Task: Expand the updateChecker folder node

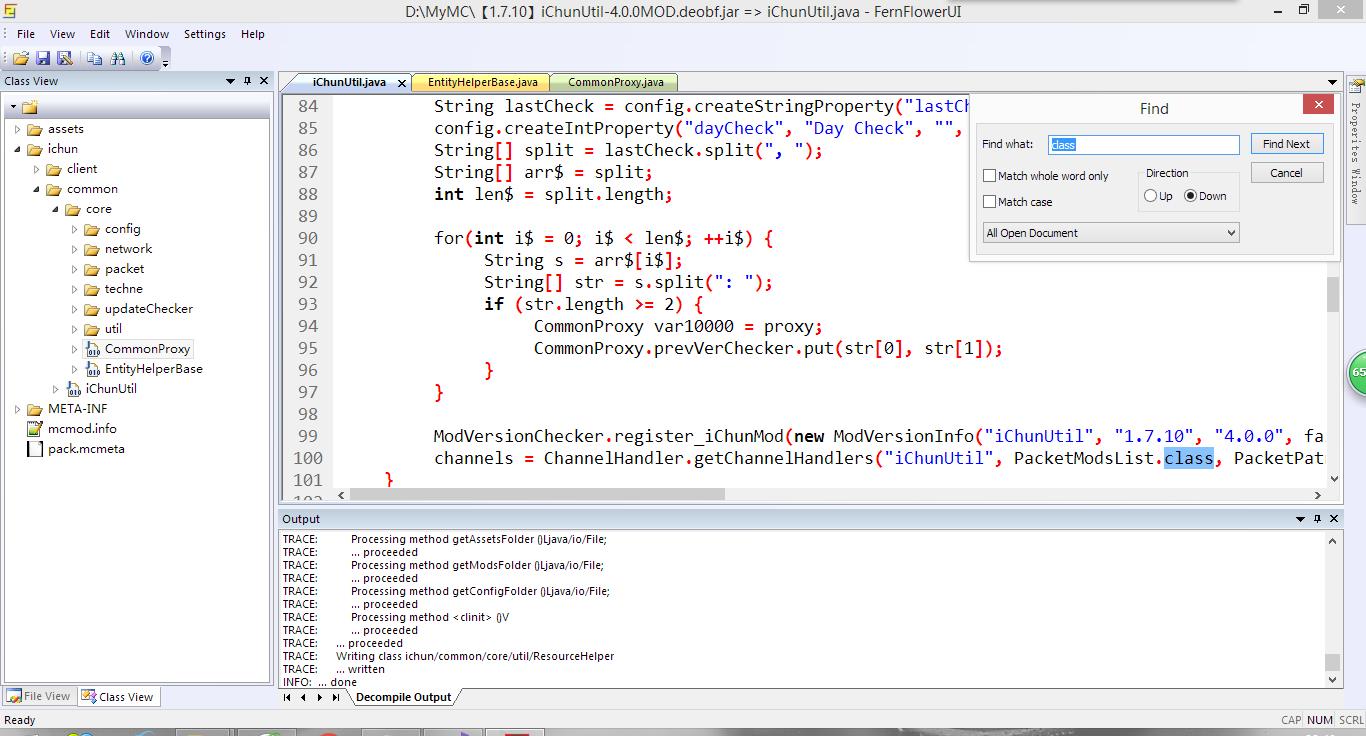Action: 74,309
